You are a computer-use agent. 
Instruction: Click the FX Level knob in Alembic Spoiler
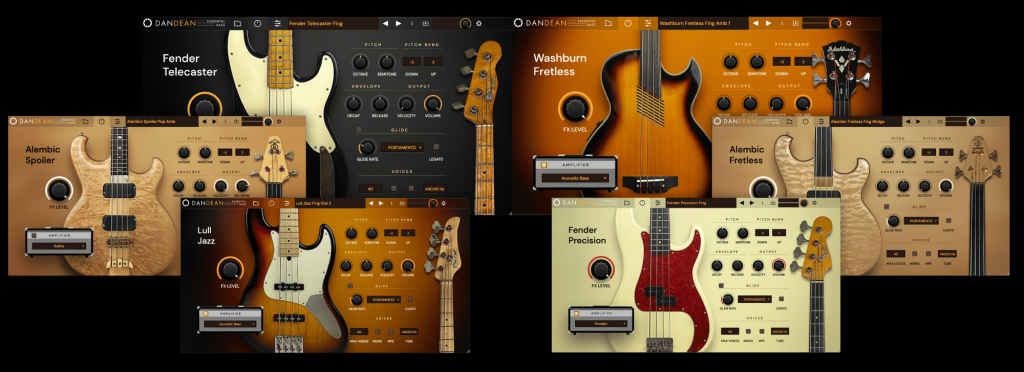click(59, 191)
